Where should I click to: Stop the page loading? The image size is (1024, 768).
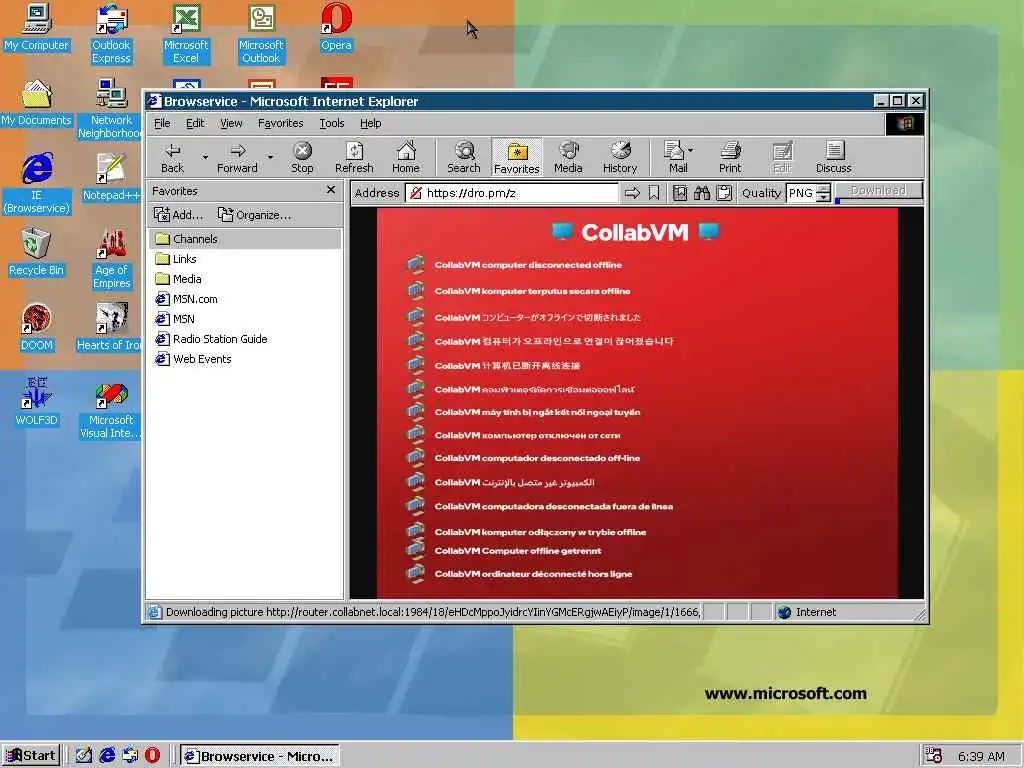(302, 157)
